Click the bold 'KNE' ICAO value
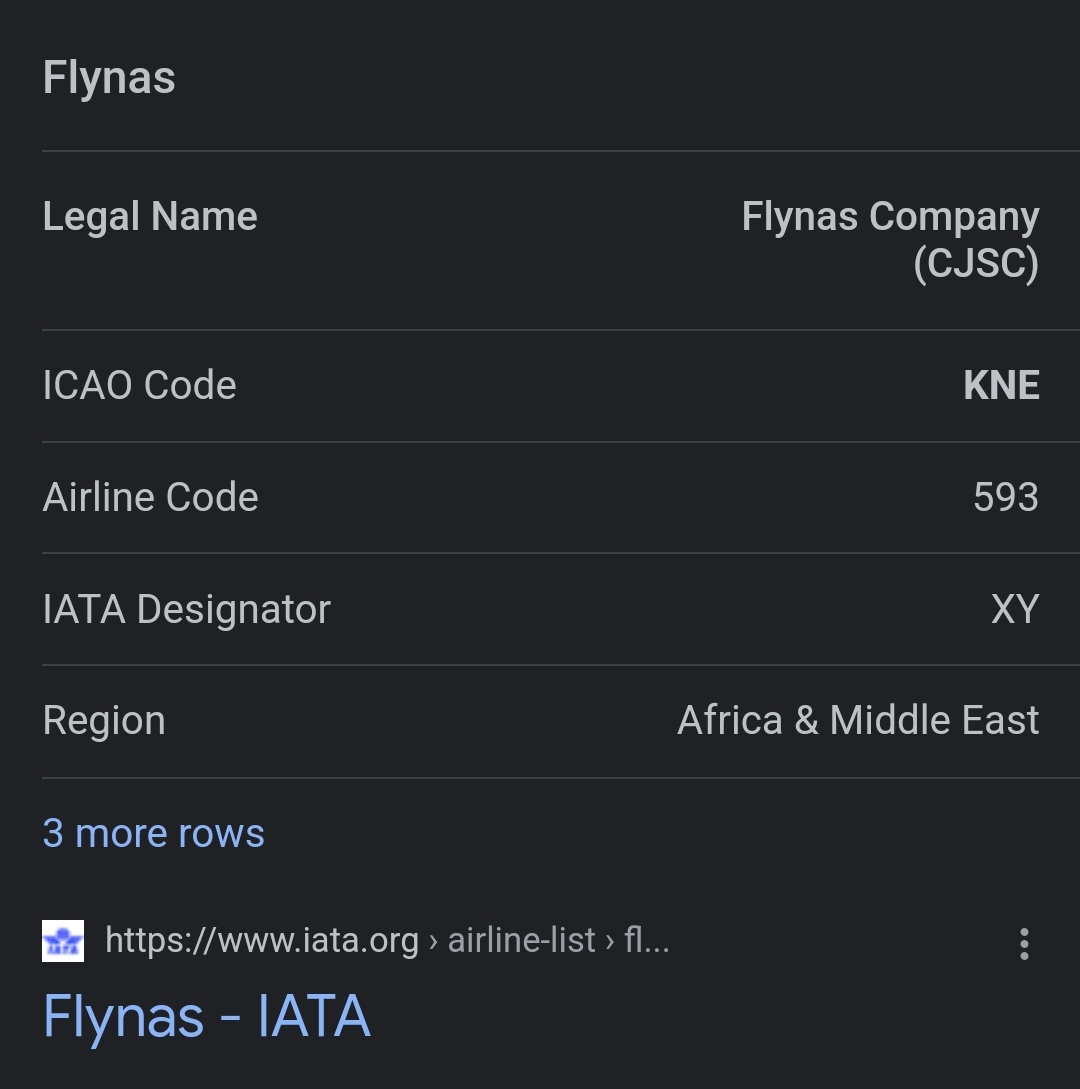This screenshot has height=1089, width=1080. point(1001,386)
